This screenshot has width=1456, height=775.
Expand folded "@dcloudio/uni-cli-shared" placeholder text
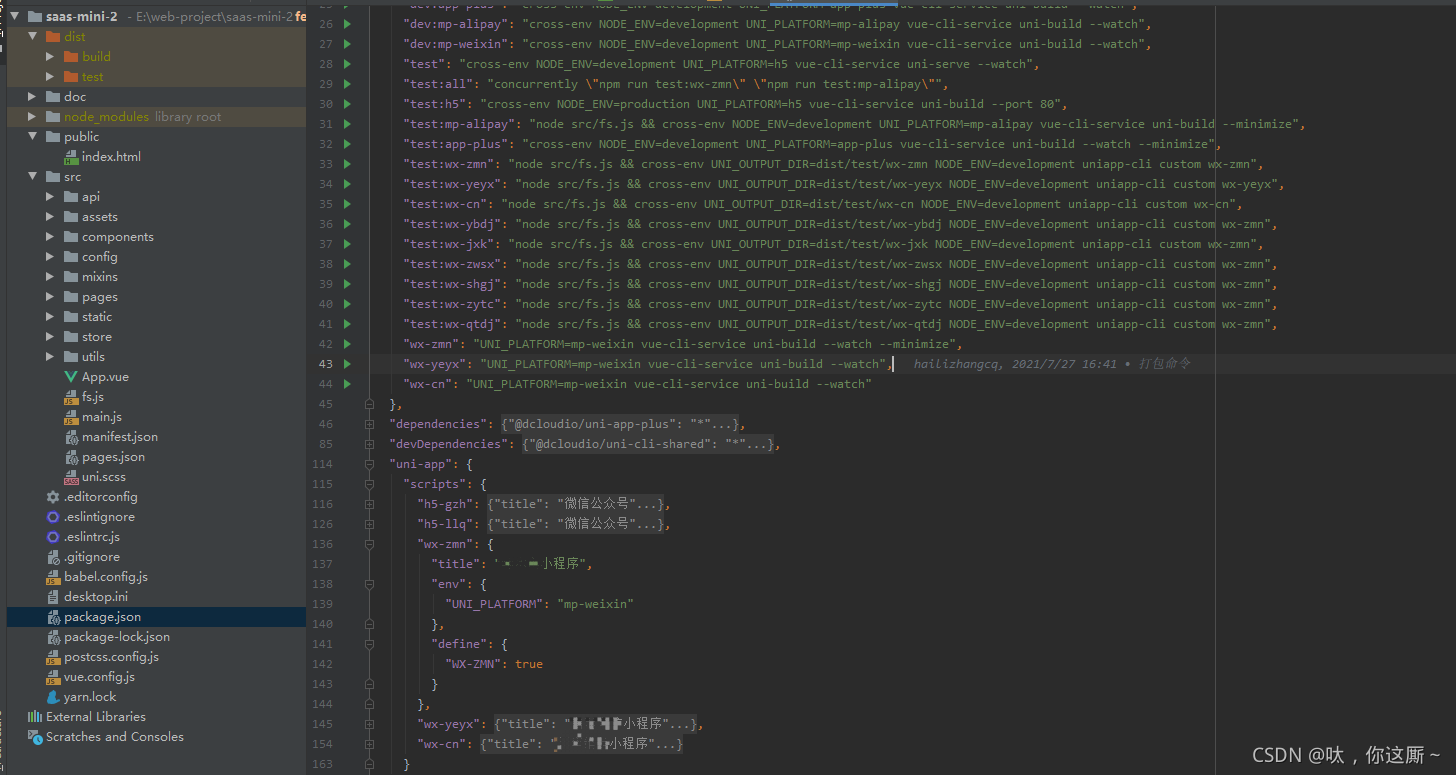[x=647, y=444]
